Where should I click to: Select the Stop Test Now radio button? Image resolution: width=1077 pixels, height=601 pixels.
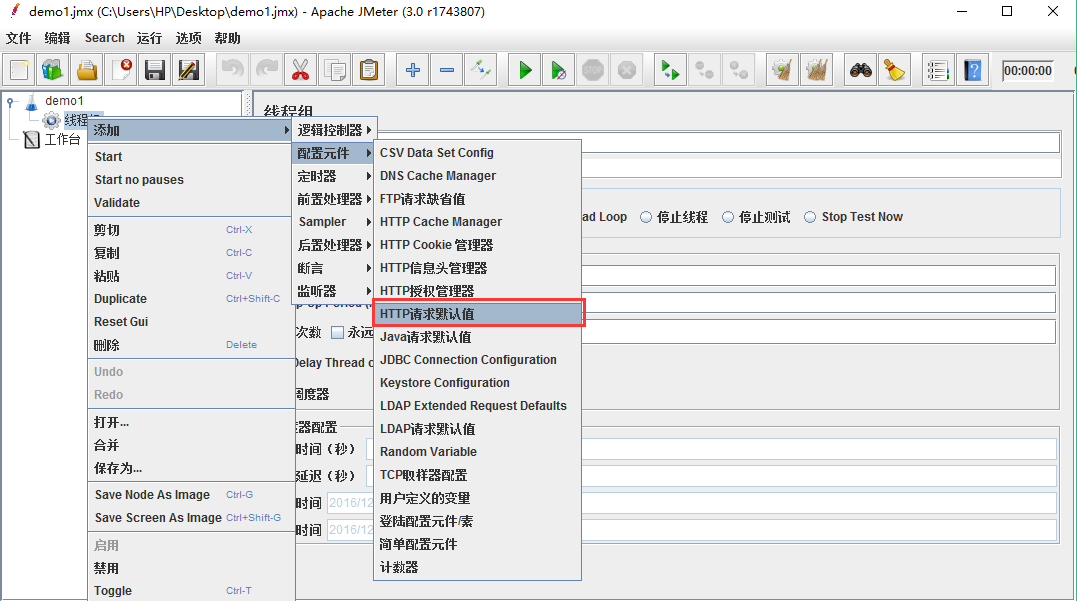tap(810, 217)
